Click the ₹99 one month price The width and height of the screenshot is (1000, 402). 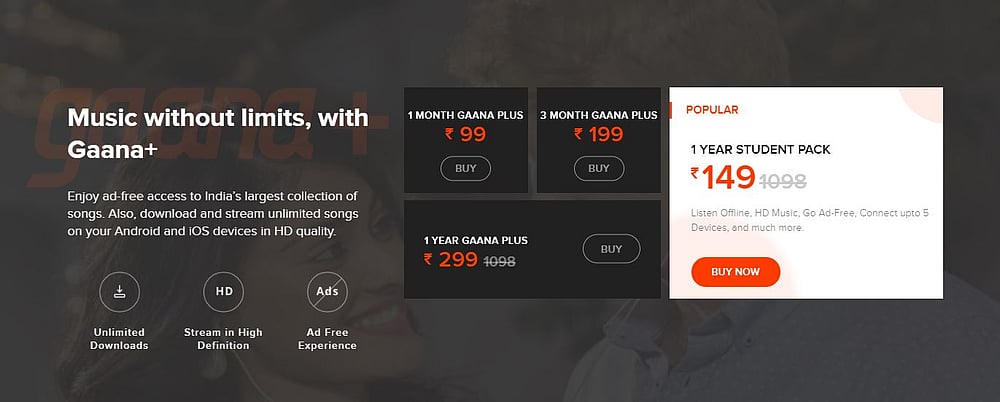tap(465, 135)
